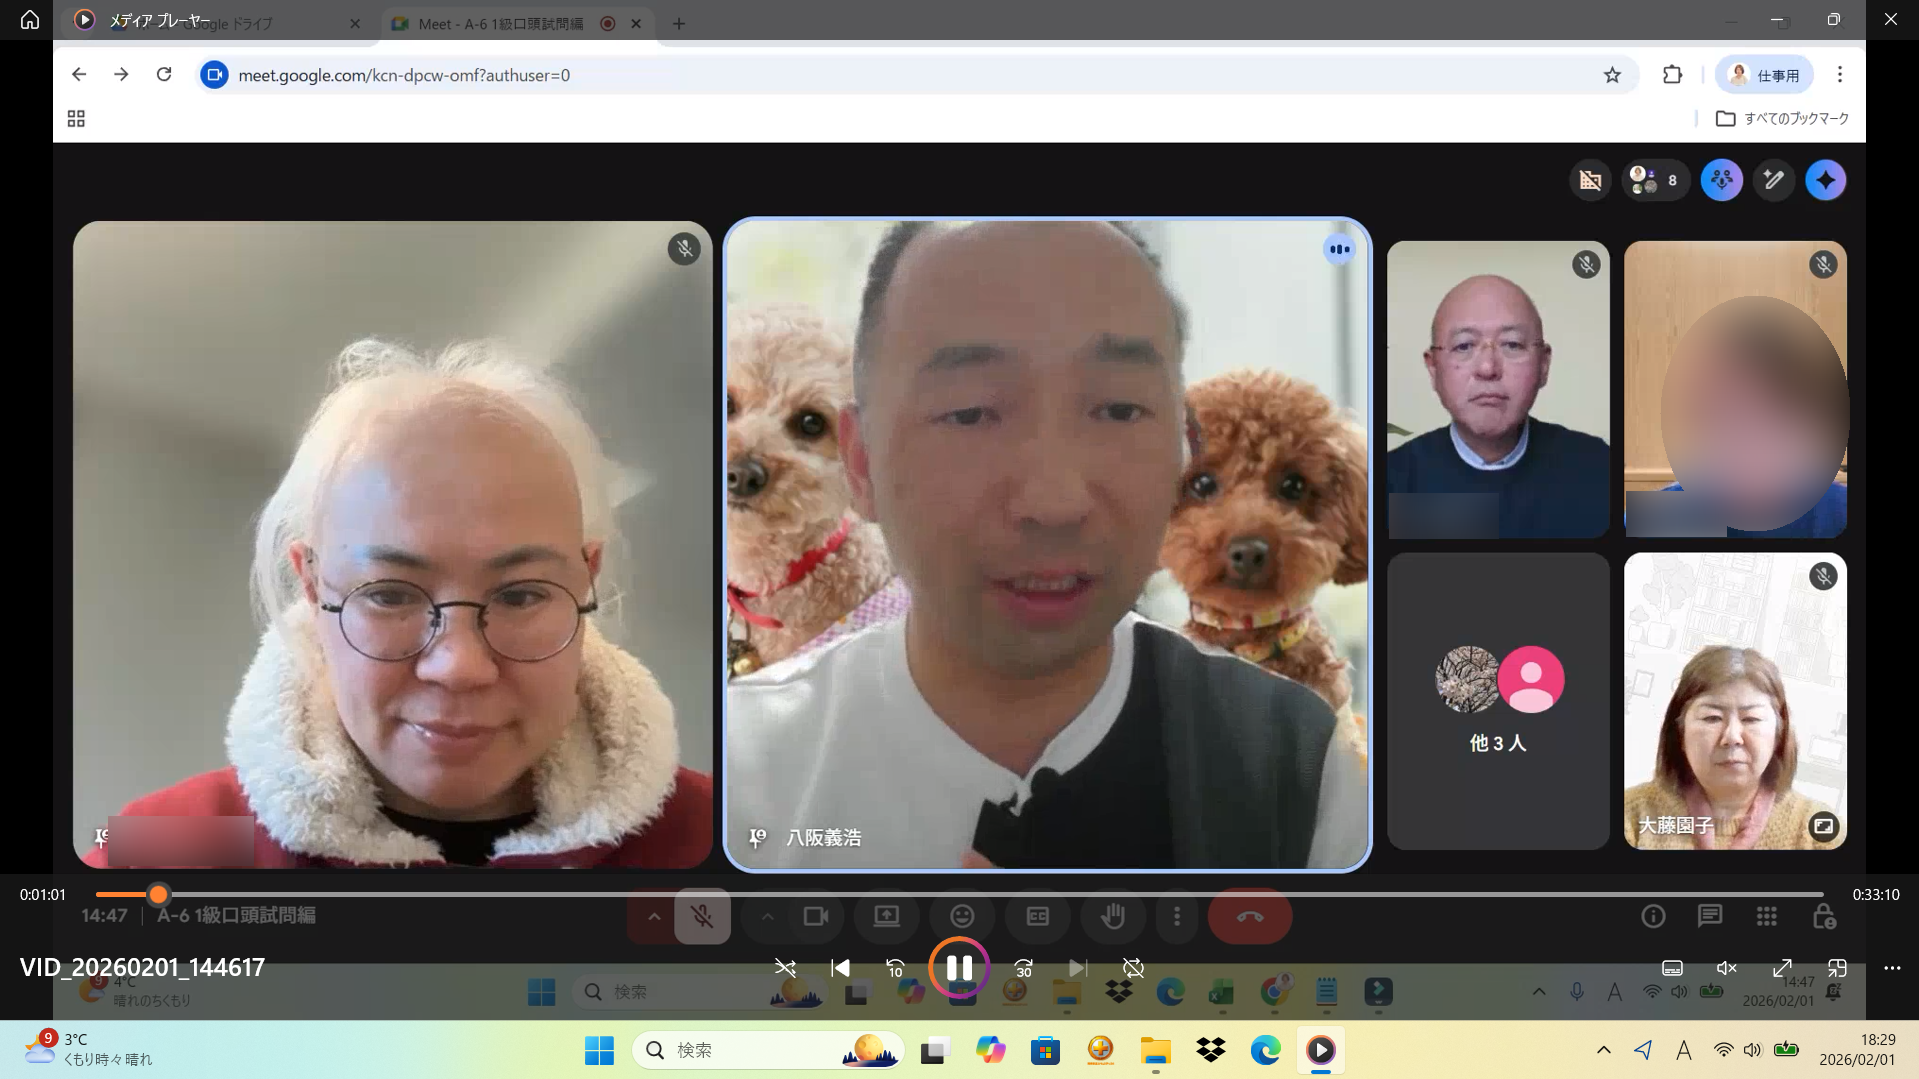Open the Windows Start menu

coord(599,1050)
